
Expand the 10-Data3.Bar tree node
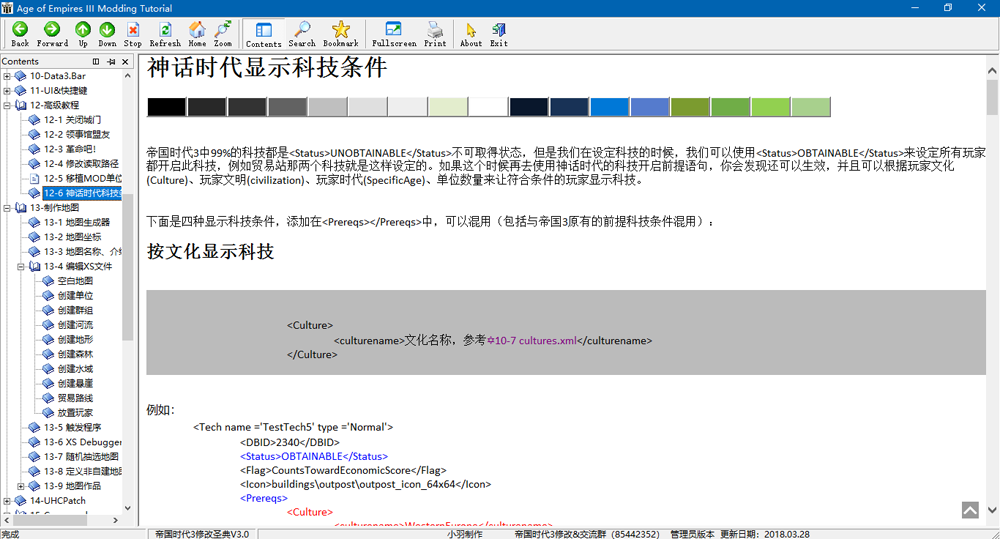[x=7, y=76]
